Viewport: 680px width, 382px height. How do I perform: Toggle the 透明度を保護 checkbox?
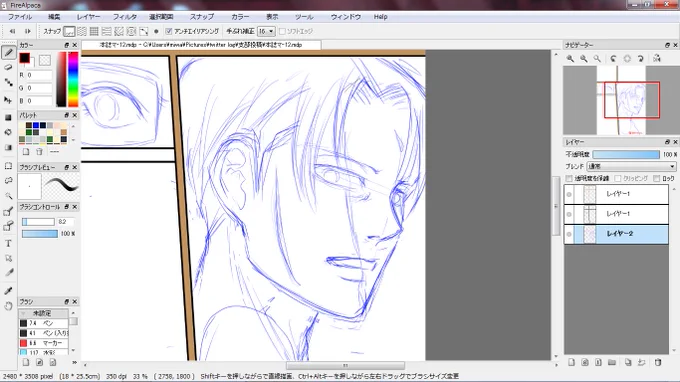tap(569, 178)
